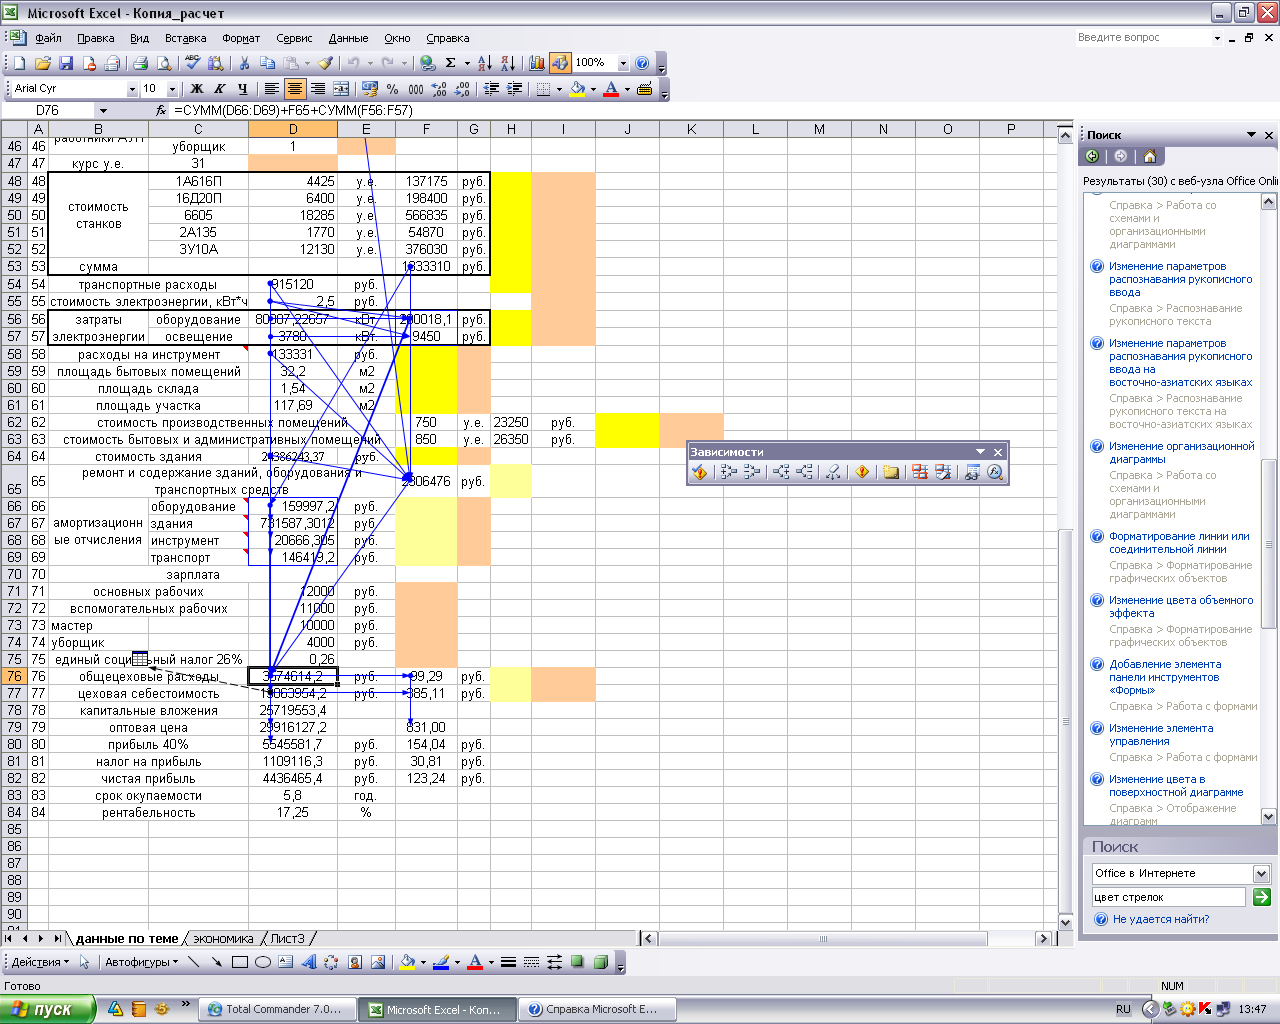Screen dimensions: 1280x1024
Task: Click the Save floppy disk icon
Action: (66, 63)
